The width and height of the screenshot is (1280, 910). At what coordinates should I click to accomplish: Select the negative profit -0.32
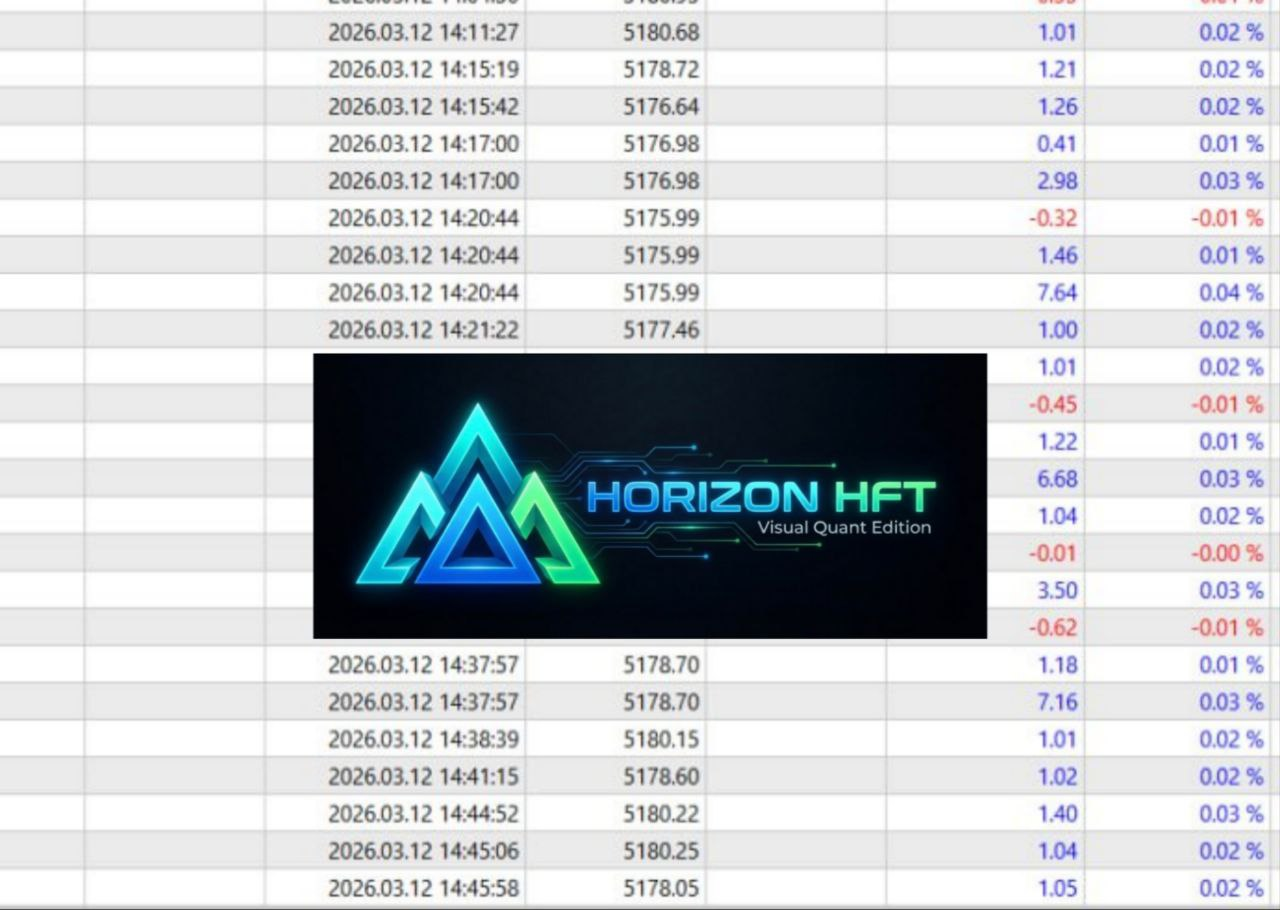1053,218
